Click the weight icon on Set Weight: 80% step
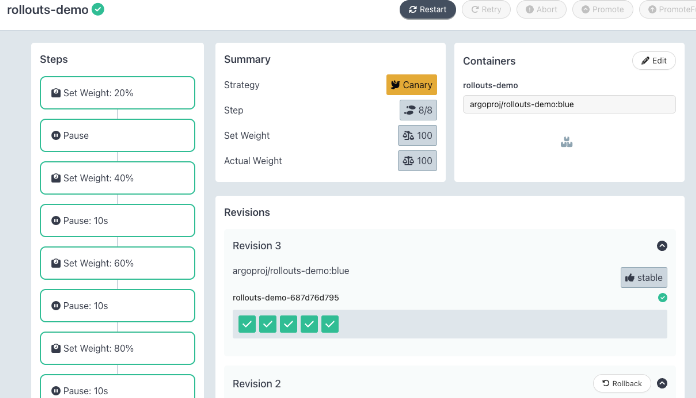This screenshot has height=398, width=696. [x=55, y=348]
